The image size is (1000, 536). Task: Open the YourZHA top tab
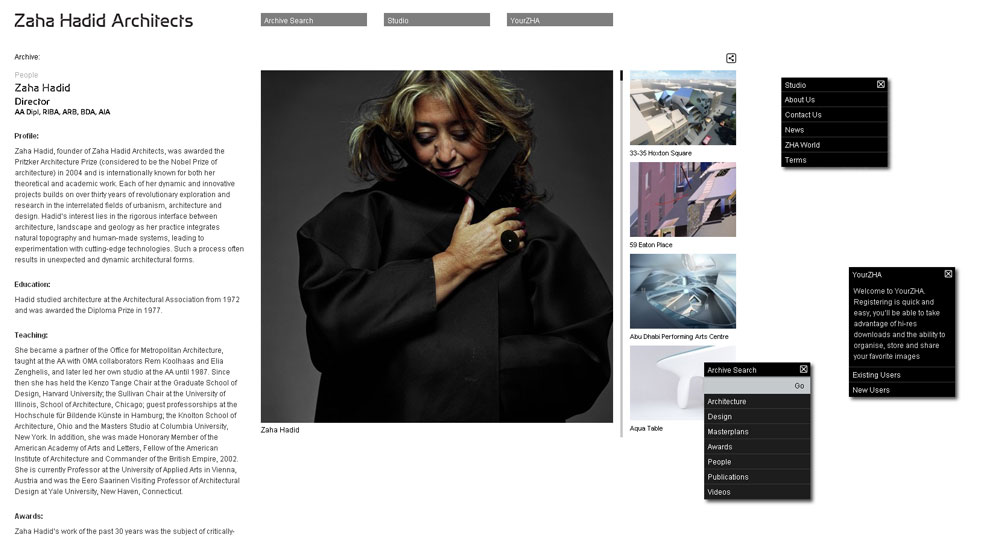click(x=560, y=20)
